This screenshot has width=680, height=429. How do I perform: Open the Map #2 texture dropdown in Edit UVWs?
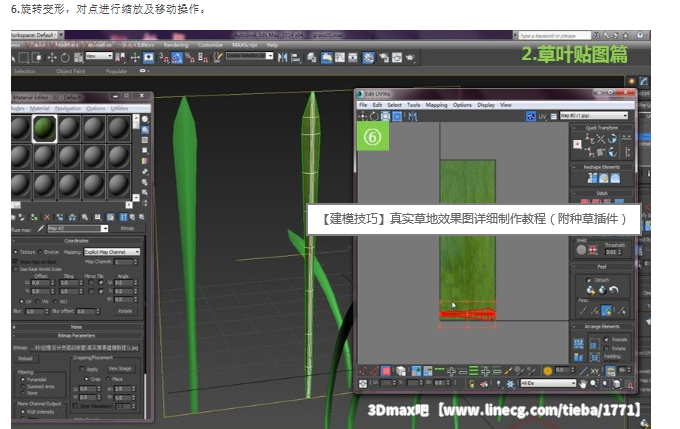(x=596, y=116)
